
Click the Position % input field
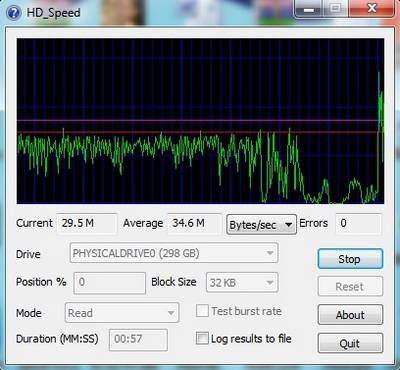(x=109, y=283)
